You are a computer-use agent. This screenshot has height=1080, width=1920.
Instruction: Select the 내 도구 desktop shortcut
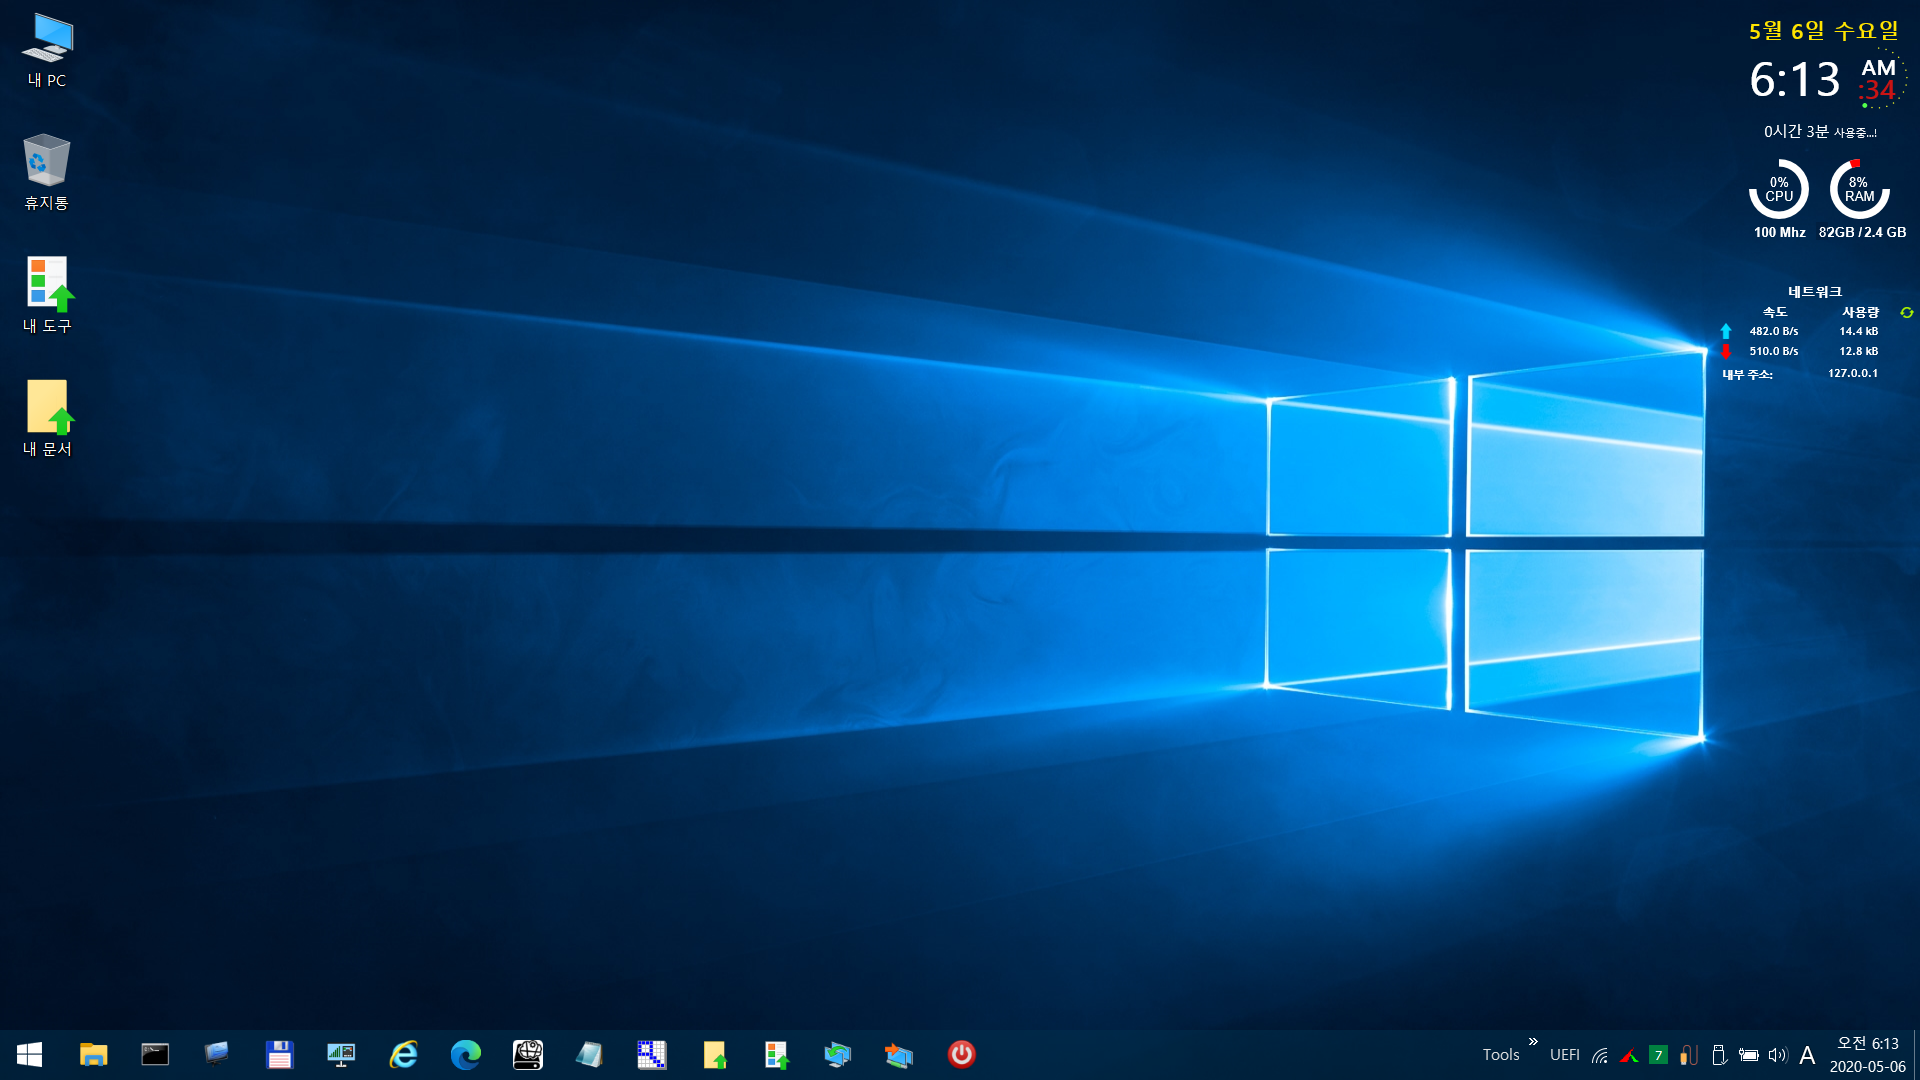click(47, 295)
